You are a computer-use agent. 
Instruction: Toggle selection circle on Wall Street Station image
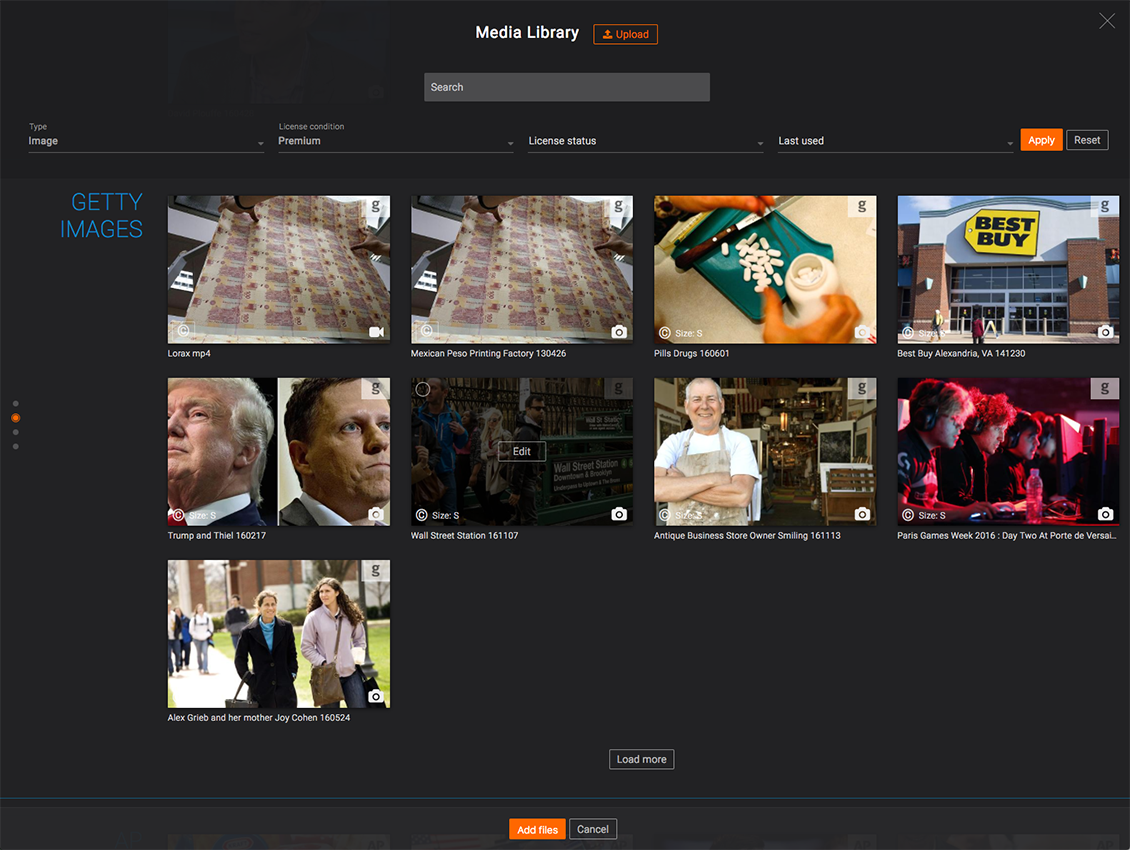(x=423, y=389)
